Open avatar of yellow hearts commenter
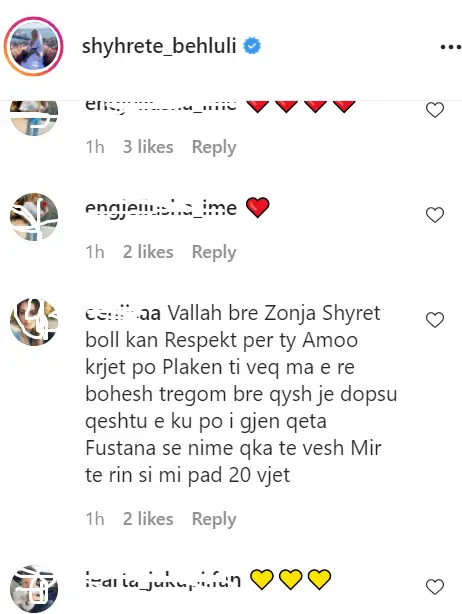This screenshot has width=462, height=614. point(34,589)
